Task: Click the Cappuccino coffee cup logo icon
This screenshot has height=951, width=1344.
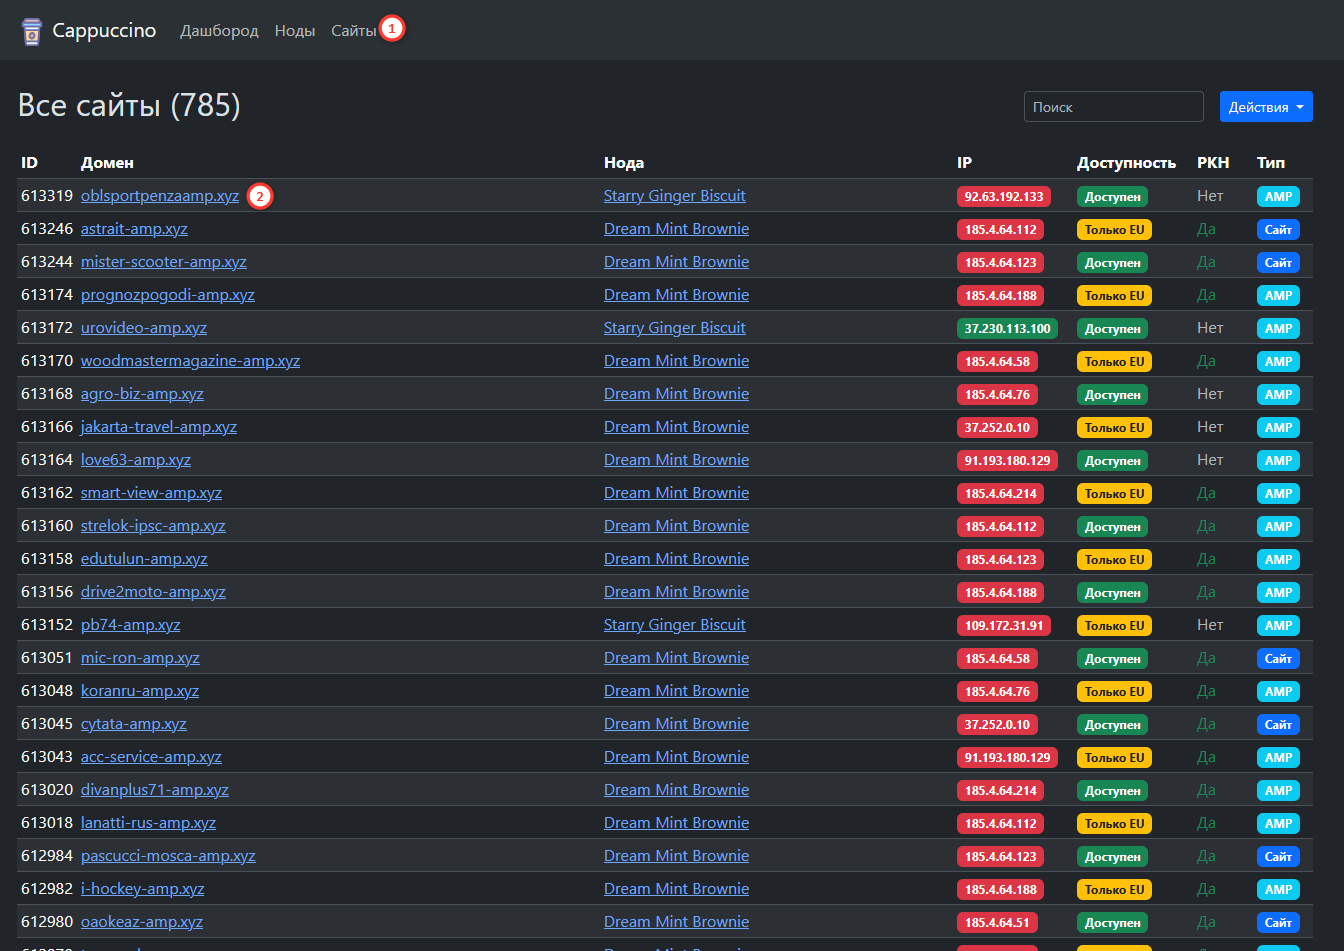Action: [x=32, y=31]
